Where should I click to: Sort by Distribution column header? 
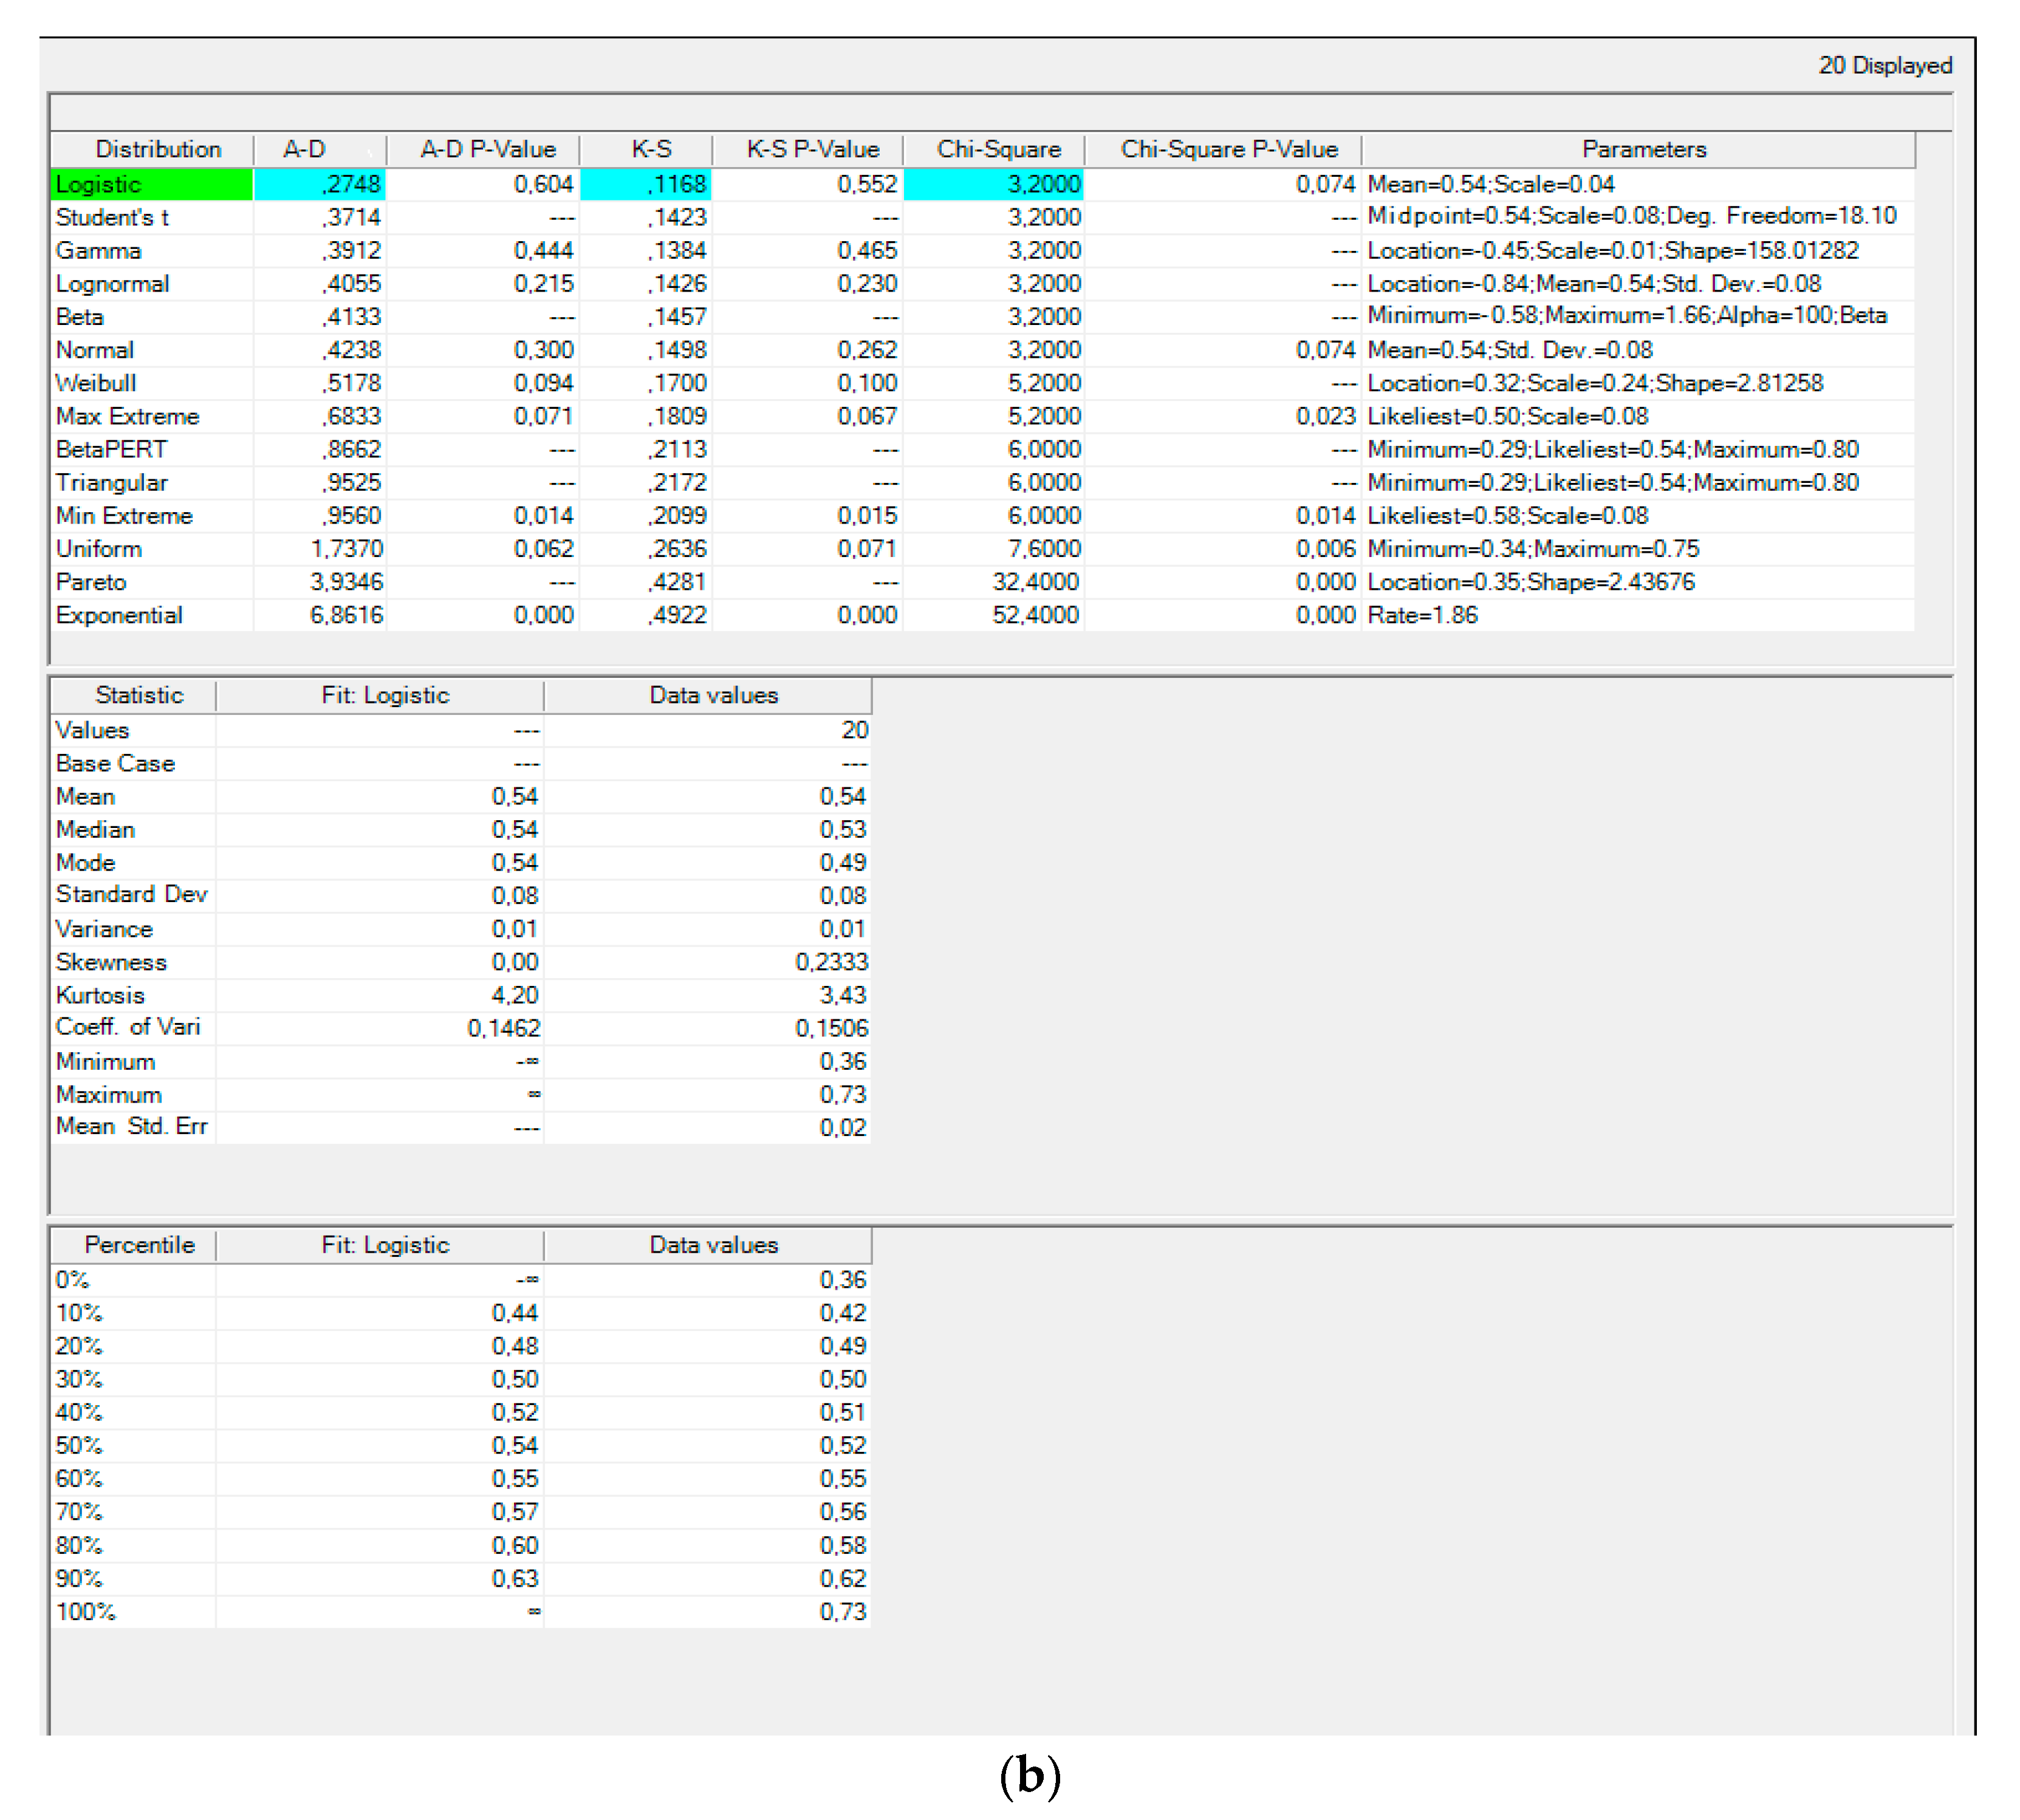pos(157,149)
